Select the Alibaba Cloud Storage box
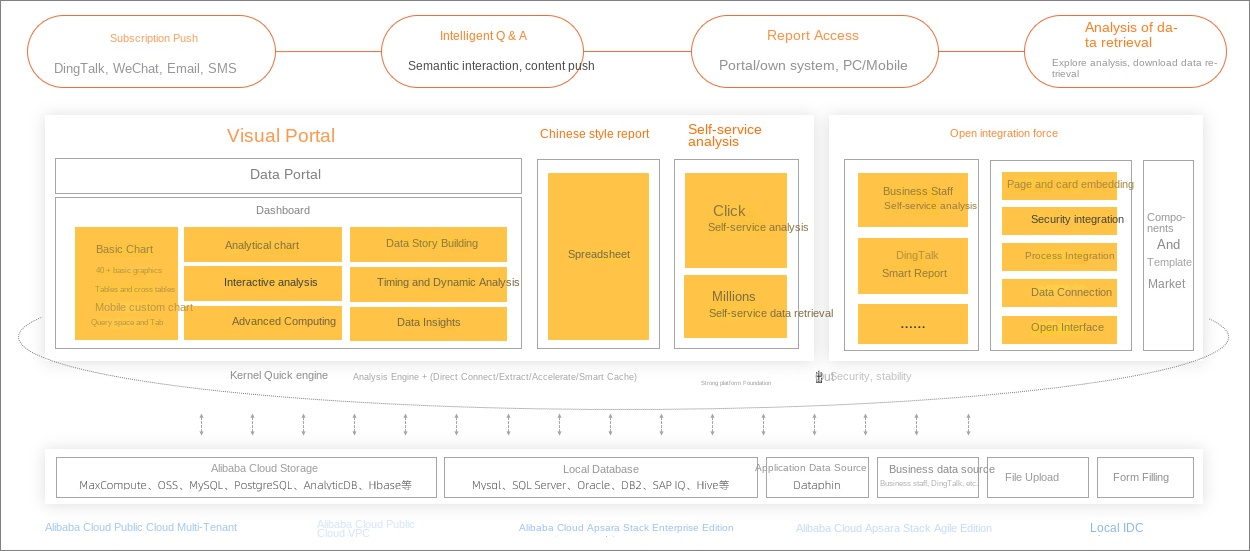Screen dimensions: 1250x551 click(246, 477)
